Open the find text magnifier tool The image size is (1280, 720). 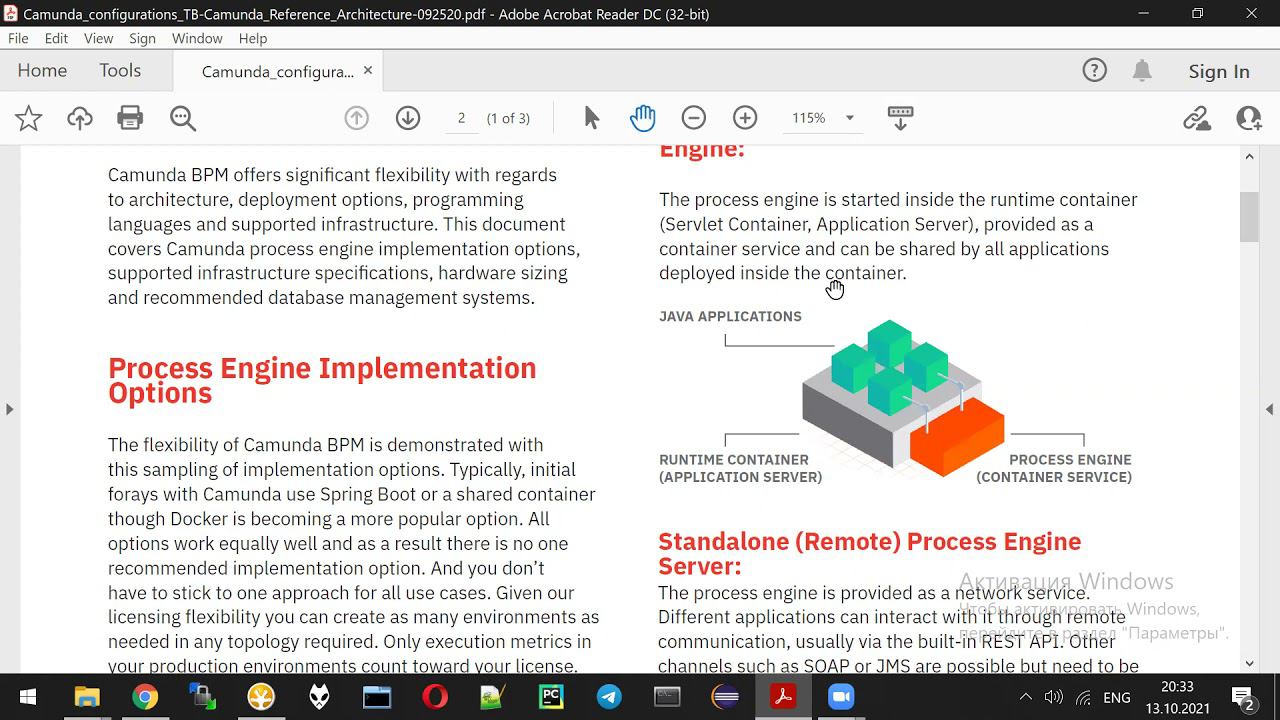[183, 118]
